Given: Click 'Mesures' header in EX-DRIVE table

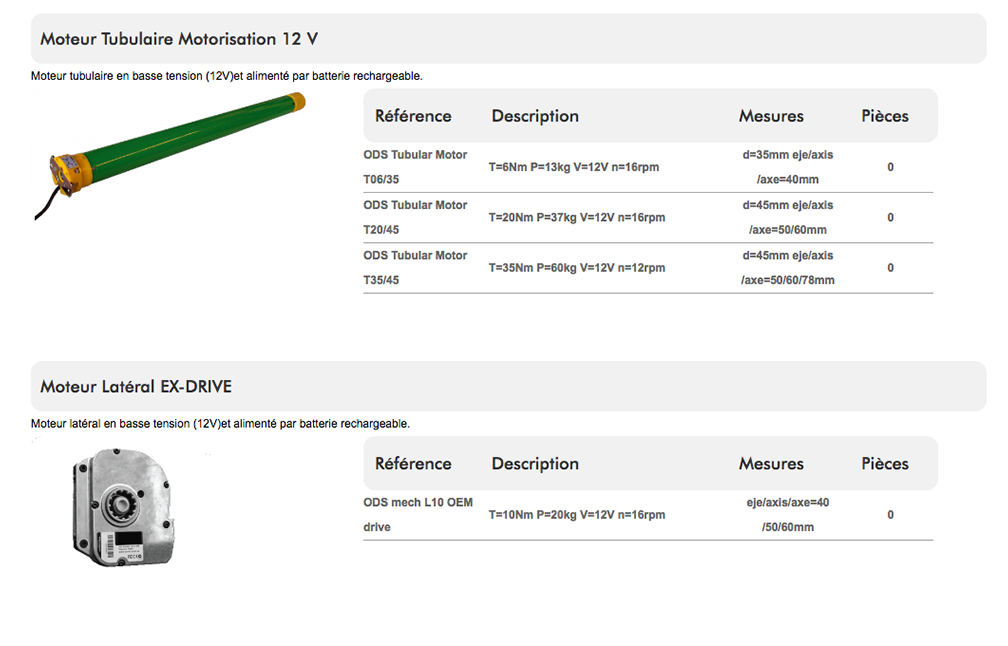Looking at the screenshot, I should [771, 463].
